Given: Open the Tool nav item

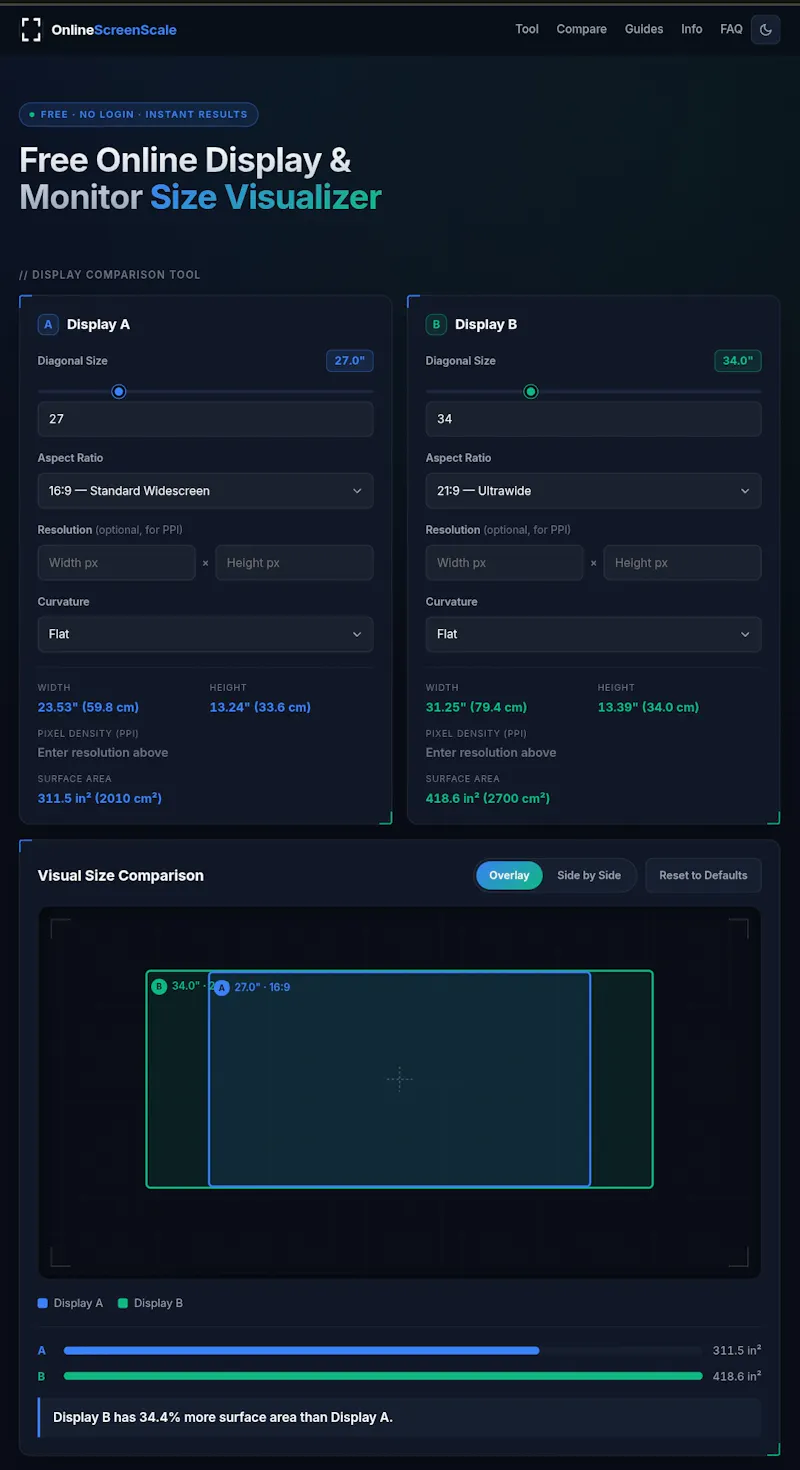Looking at the screenshot, I should point(527,29).
